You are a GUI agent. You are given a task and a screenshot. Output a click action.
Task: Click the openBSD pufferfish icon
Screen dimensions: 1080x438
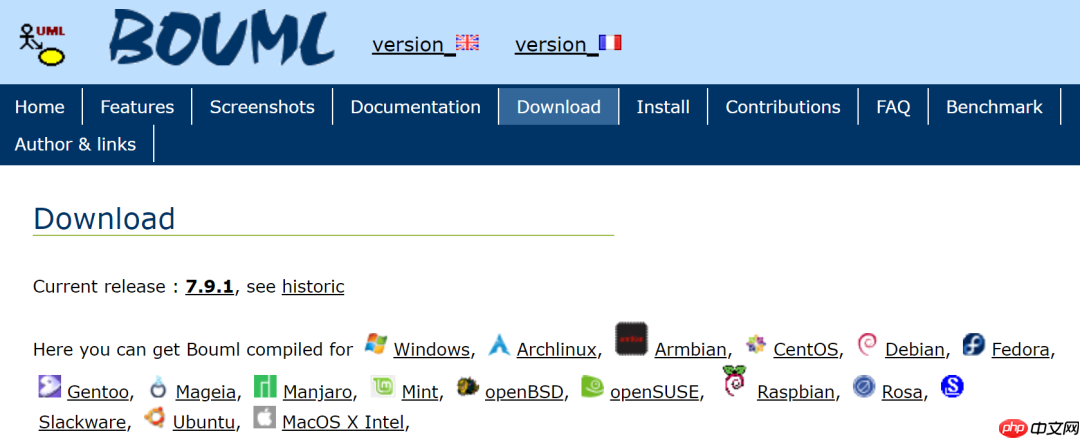click(468, 387)
